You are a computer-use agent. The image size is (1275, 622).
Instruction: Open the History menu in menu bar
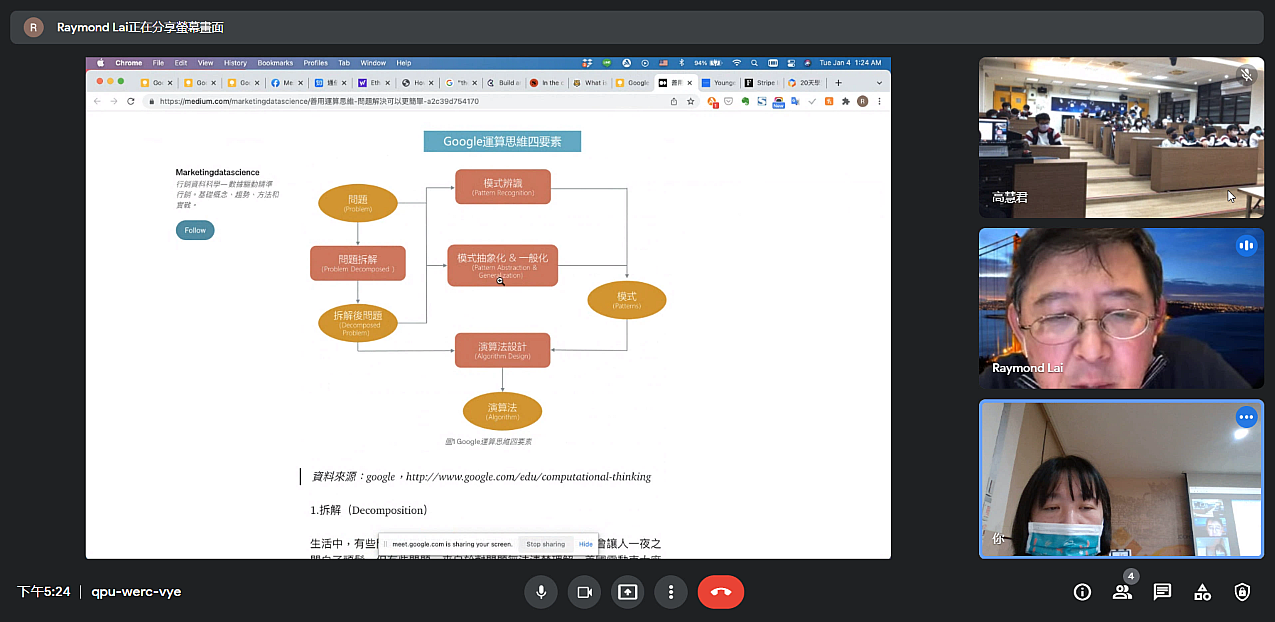[x=235, y=63]
